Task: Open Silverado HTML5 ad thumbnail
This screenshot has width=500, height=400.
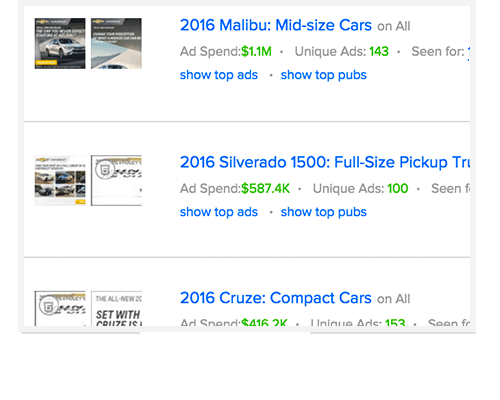Action: click(116, 180)
